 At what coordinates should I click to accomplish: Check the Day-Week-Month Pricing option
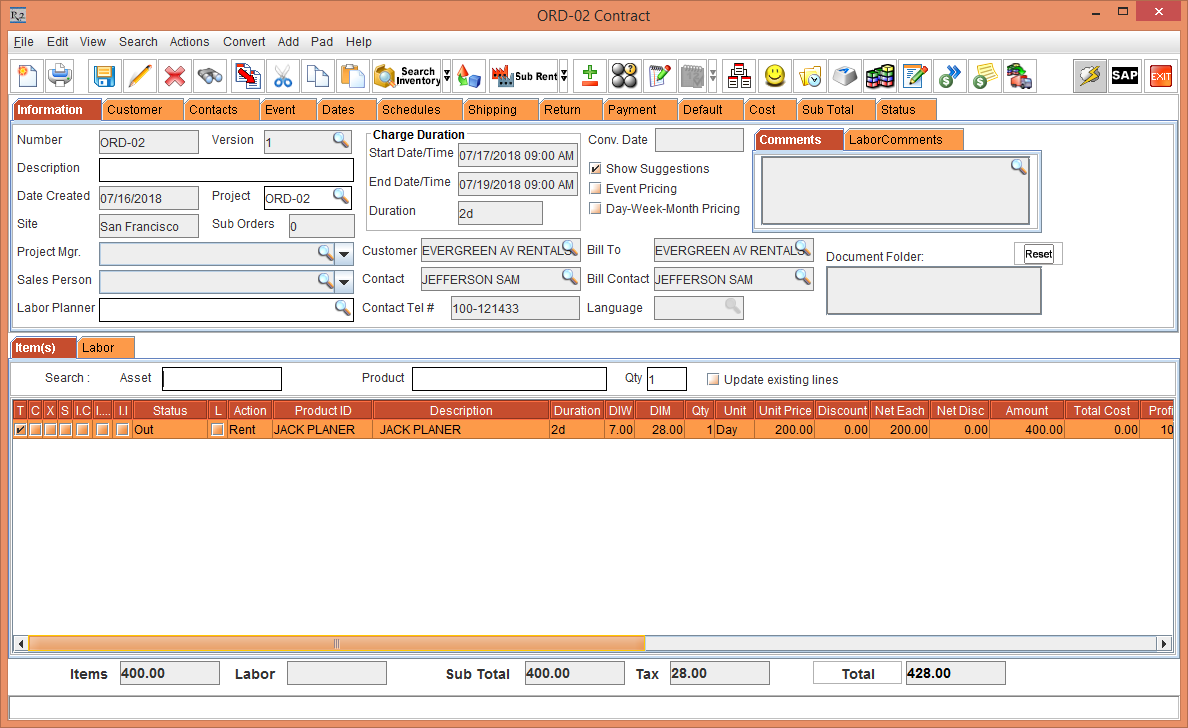point(595,208)
